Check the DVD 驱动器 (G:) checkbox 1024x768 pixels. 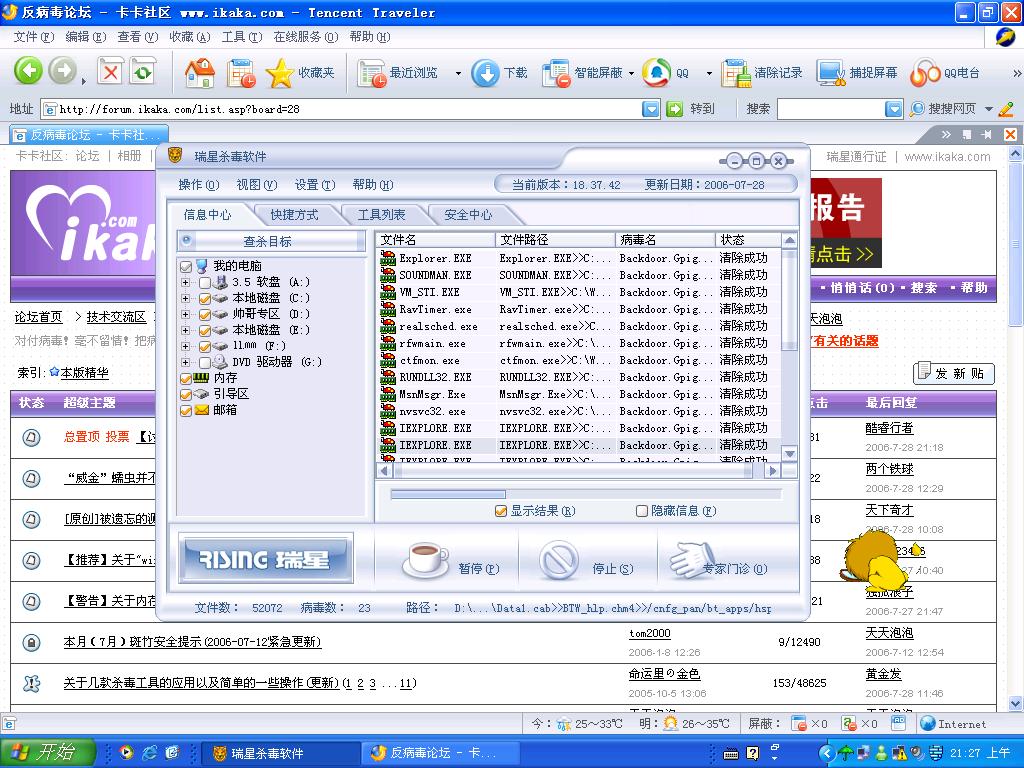pyautogui.click(x=204, y=362)
